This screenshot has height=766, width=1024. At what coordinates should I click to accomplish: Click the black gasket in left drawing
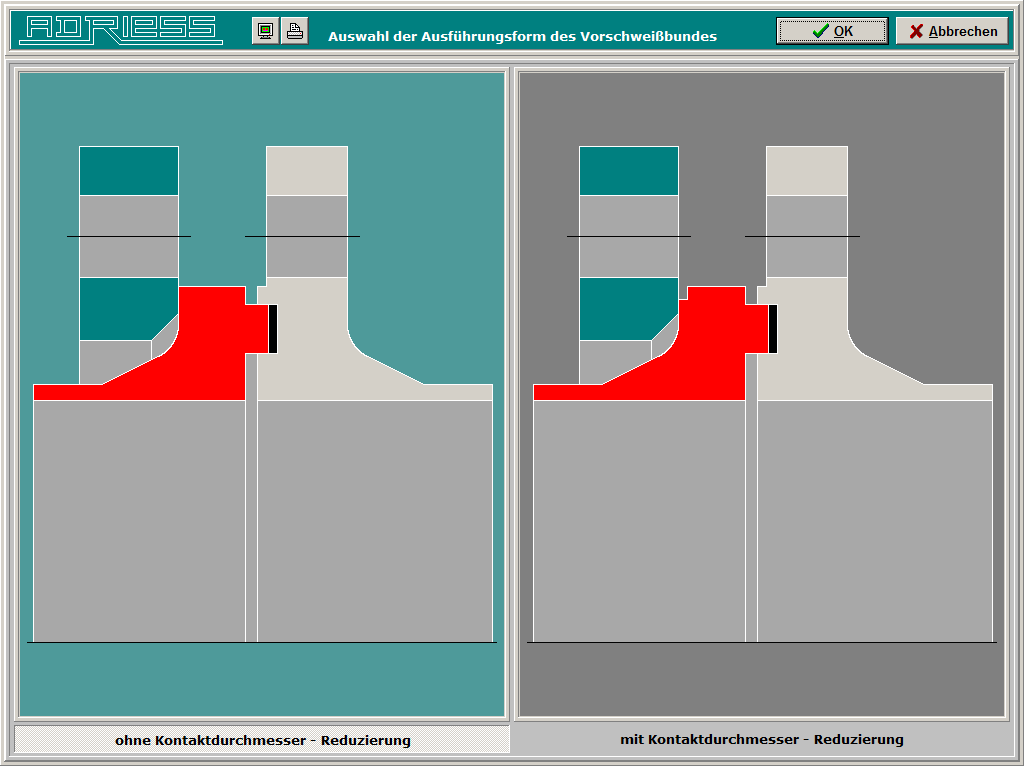pos(273,328)
